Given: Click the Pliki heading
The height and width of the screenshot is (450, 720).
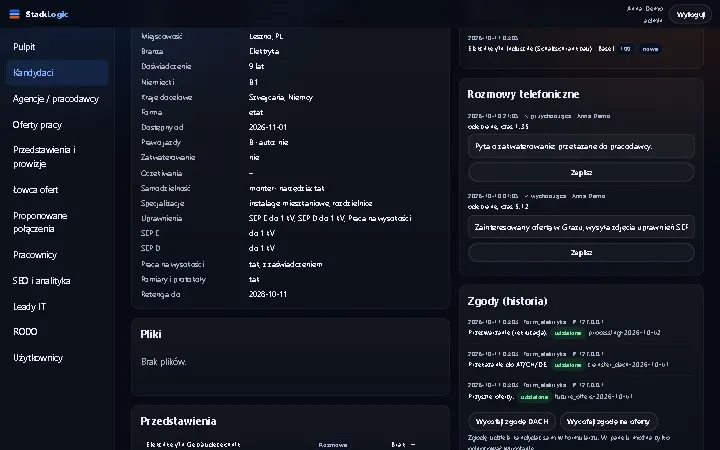Looking at the screenshot, I should pyautogui.click(x=151, y=334).
